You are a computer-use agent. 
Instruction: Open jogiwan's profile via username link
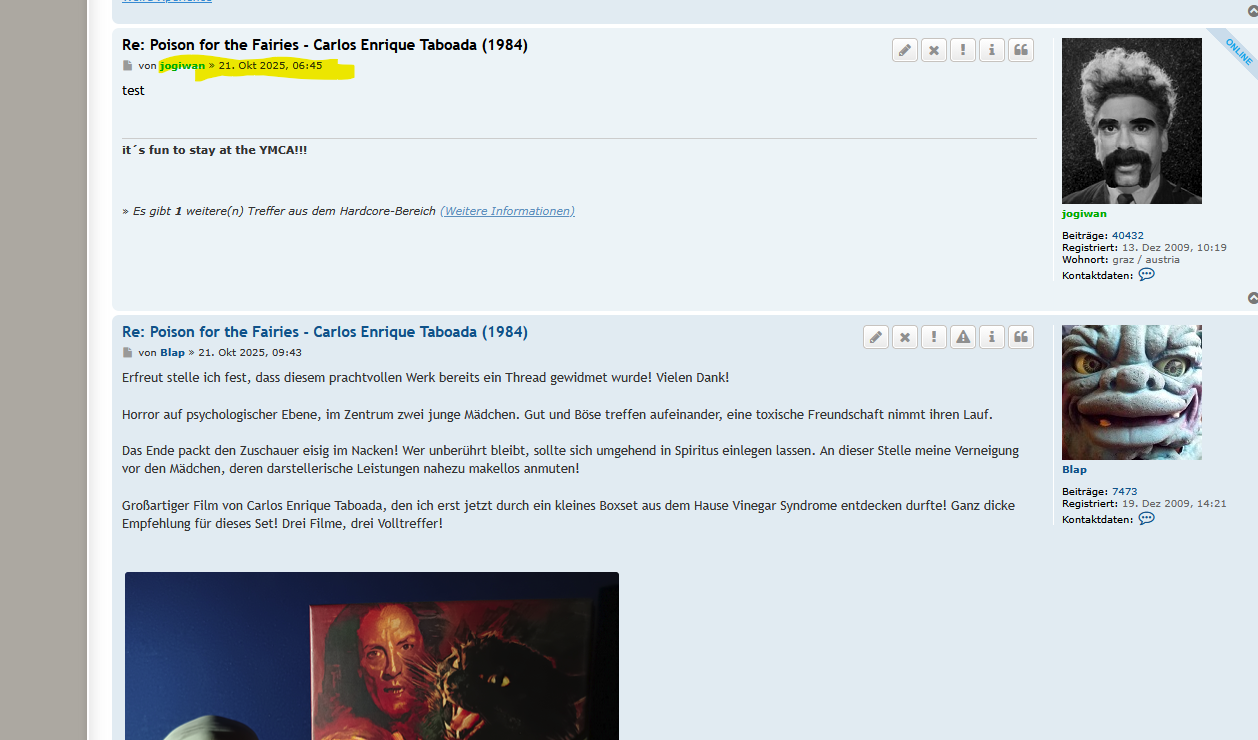182,64
